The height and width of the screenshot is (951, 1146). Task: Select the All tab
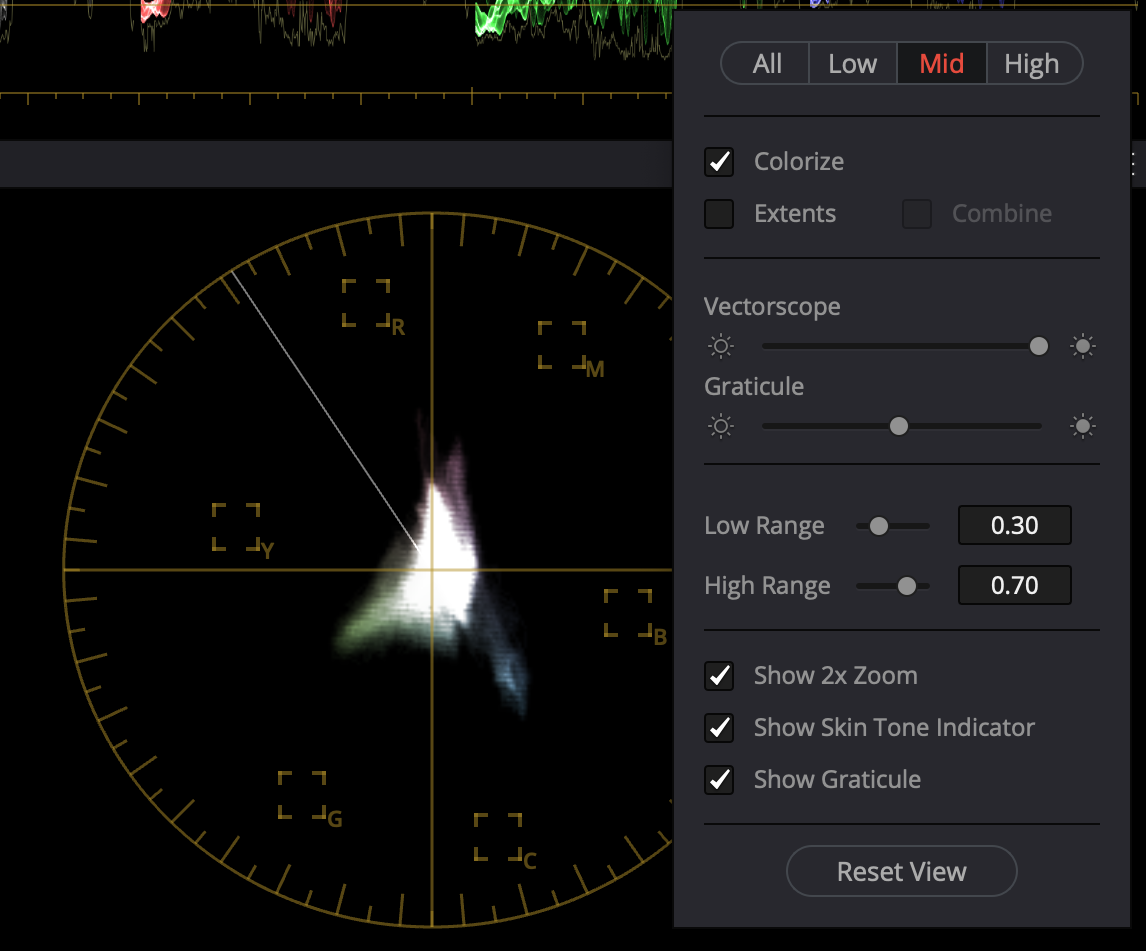[766, 64]
